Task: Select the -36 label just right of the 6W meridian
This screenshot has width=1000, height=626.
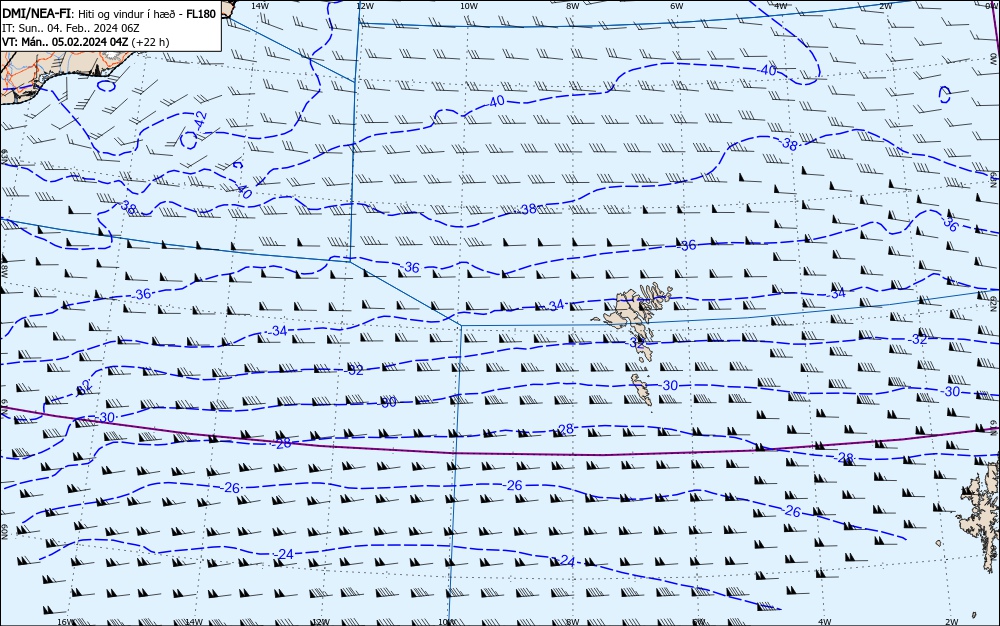Action: [x=687, y=245]
